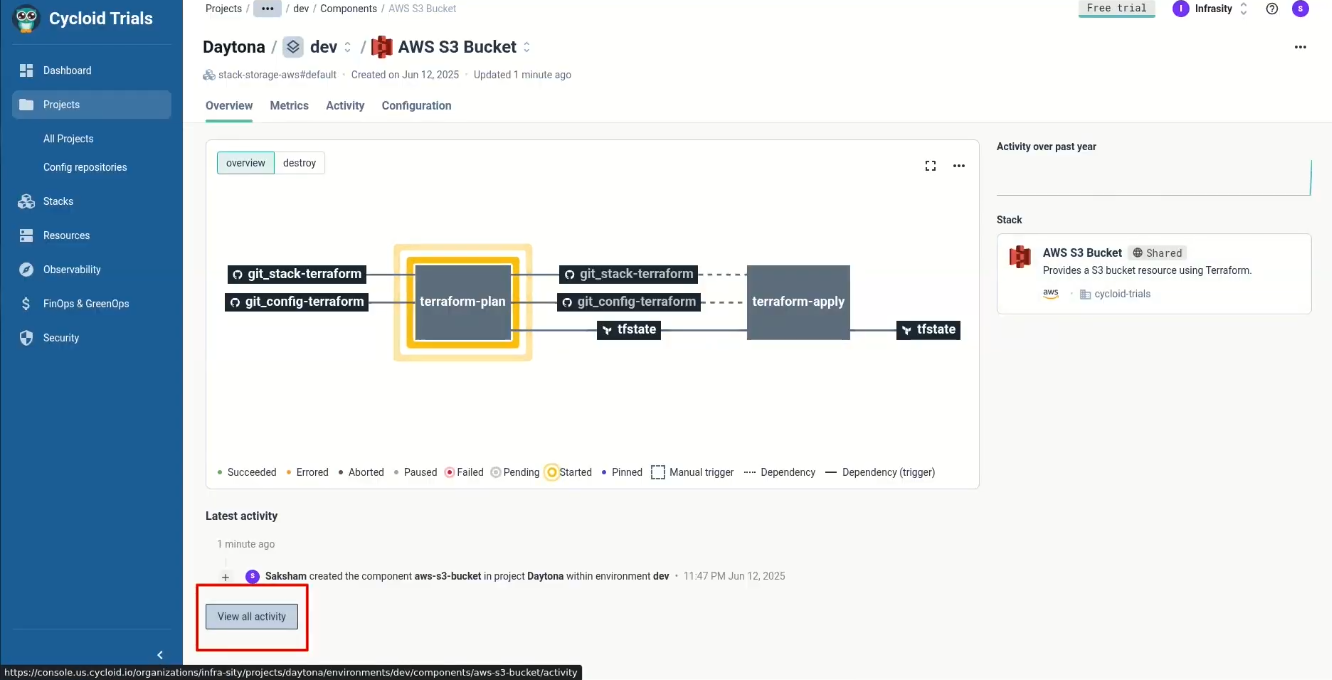This screenshot has height=680, width=1332.
Task: Click the Activity over past year chart
Action: point(1154,177)
